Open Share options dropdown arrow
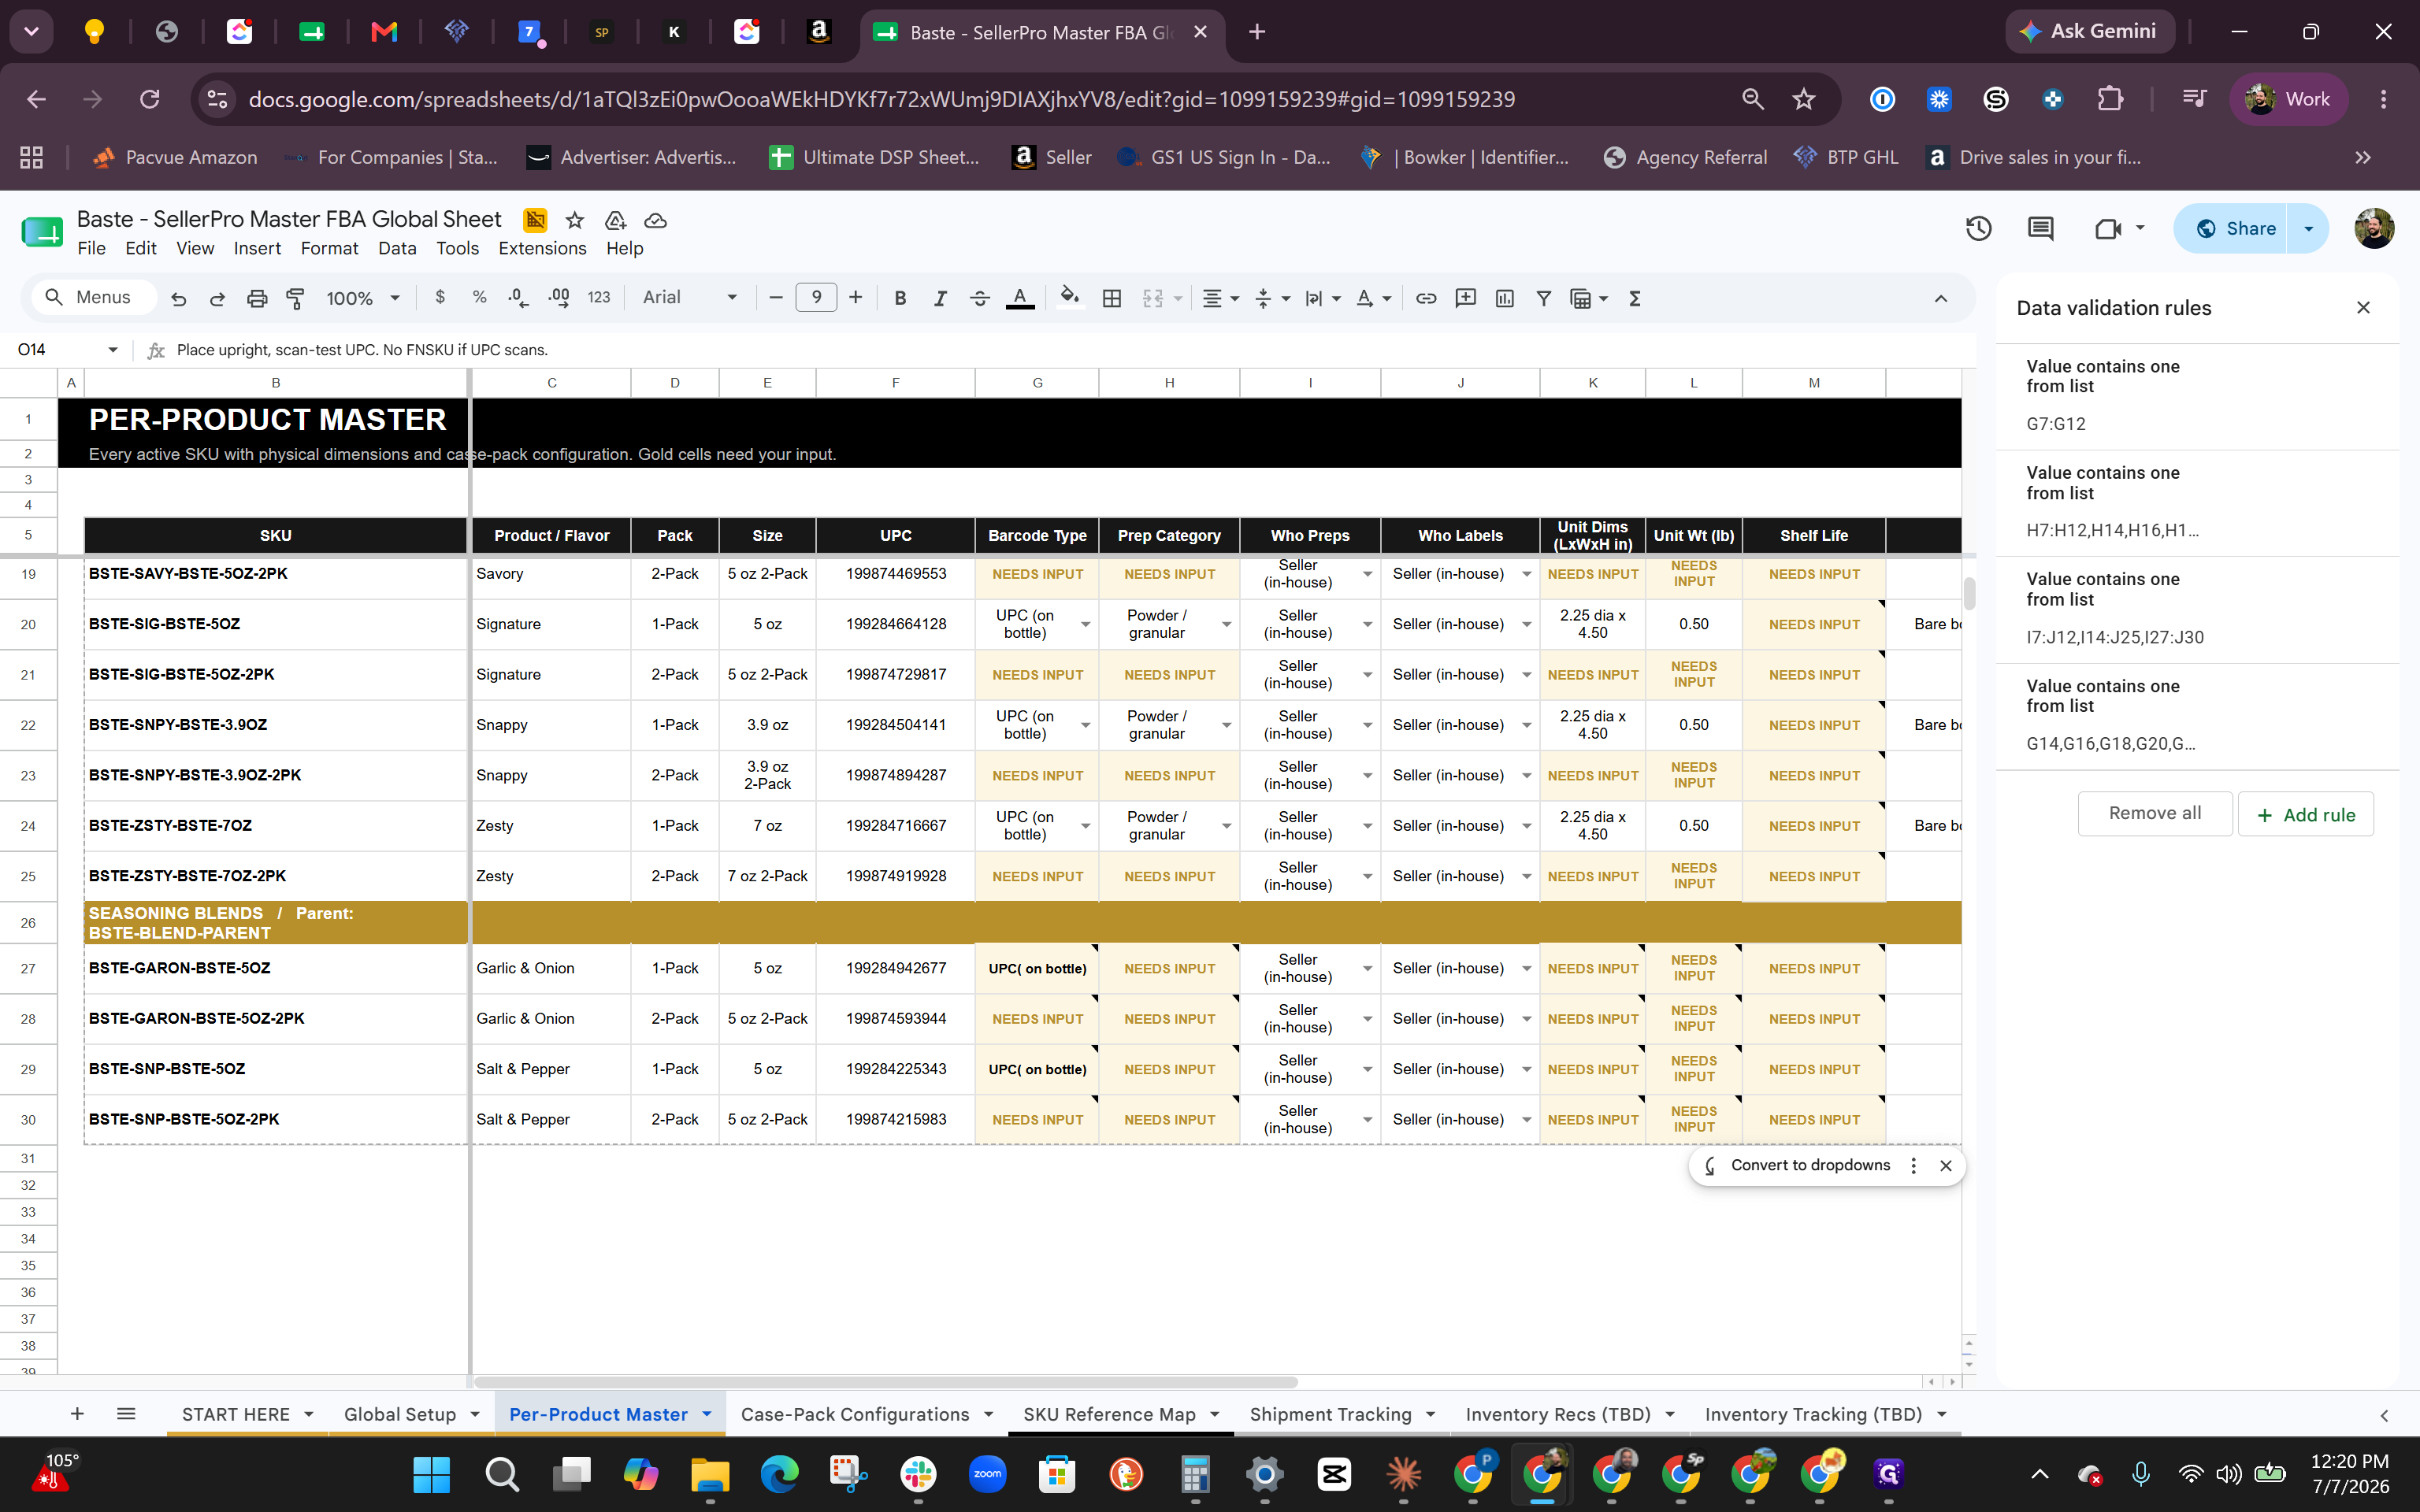Viewport: 2420px width, 1512px height. [x=2308, y=229]
